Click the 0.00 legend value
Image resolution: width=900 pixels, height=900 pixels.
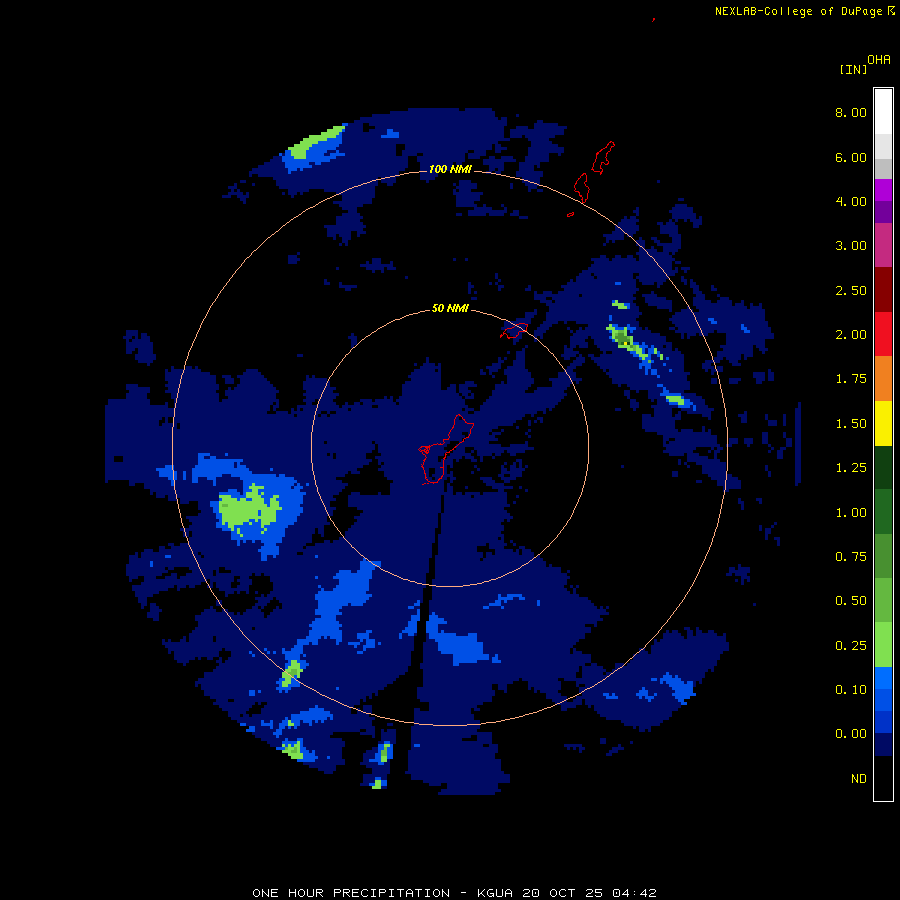[x=851, y=734]
